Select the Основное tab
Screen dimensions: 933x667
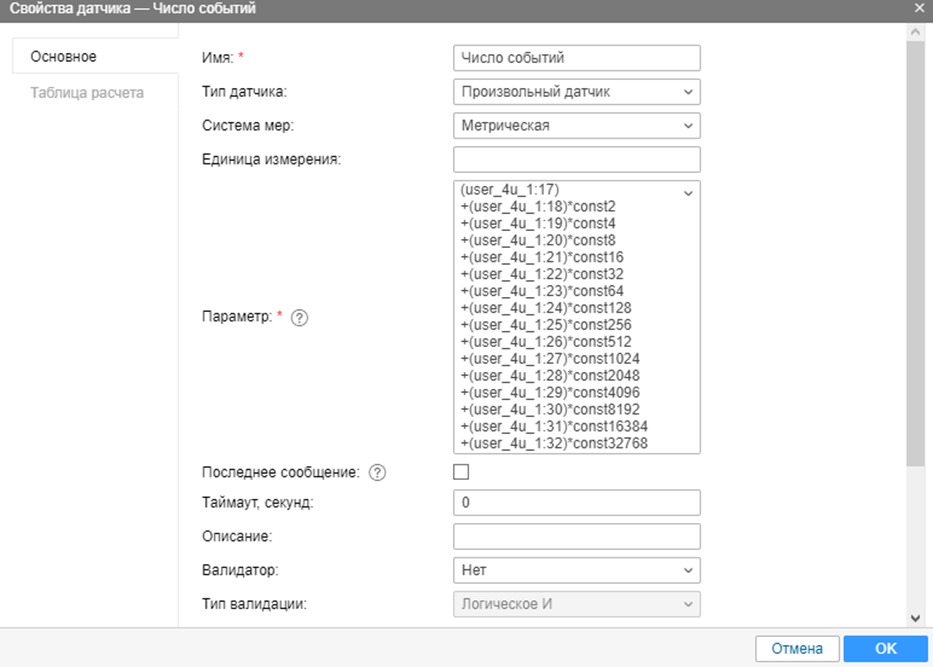pyautogui.click(x=64, y=57)
